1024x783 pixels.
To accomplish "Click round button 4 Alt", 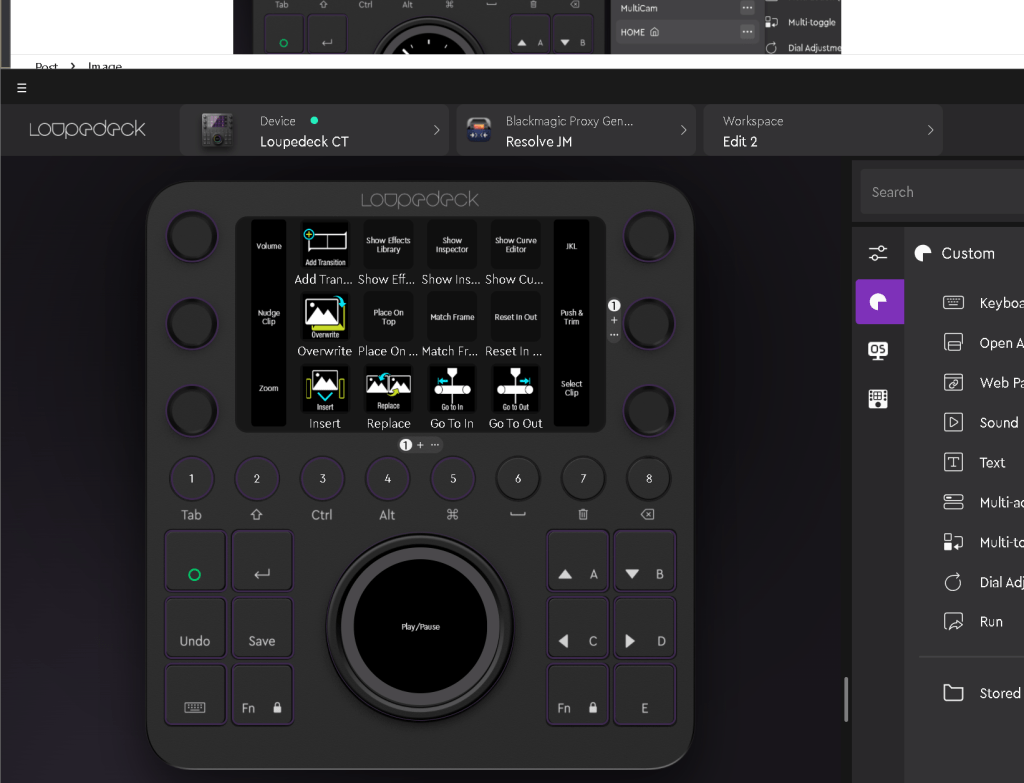I will click(x=387, y=479).
